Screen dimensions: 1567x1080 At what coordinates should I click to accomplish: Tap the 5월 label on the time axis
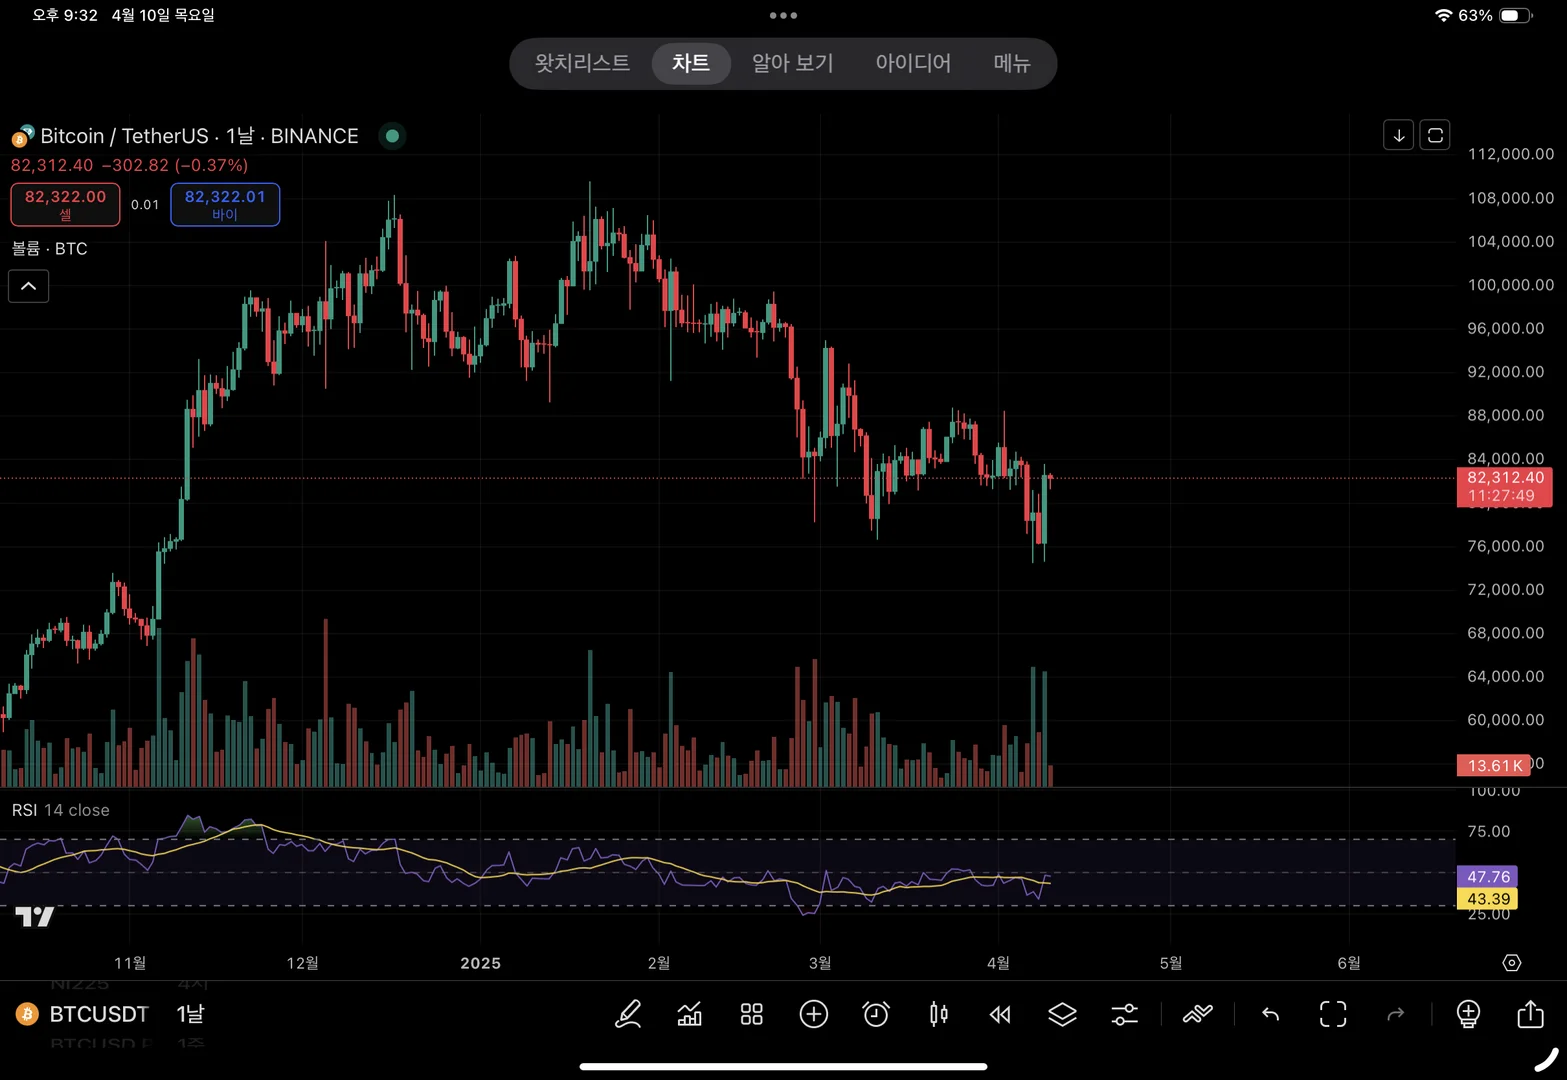click(x=1171, y=963)
